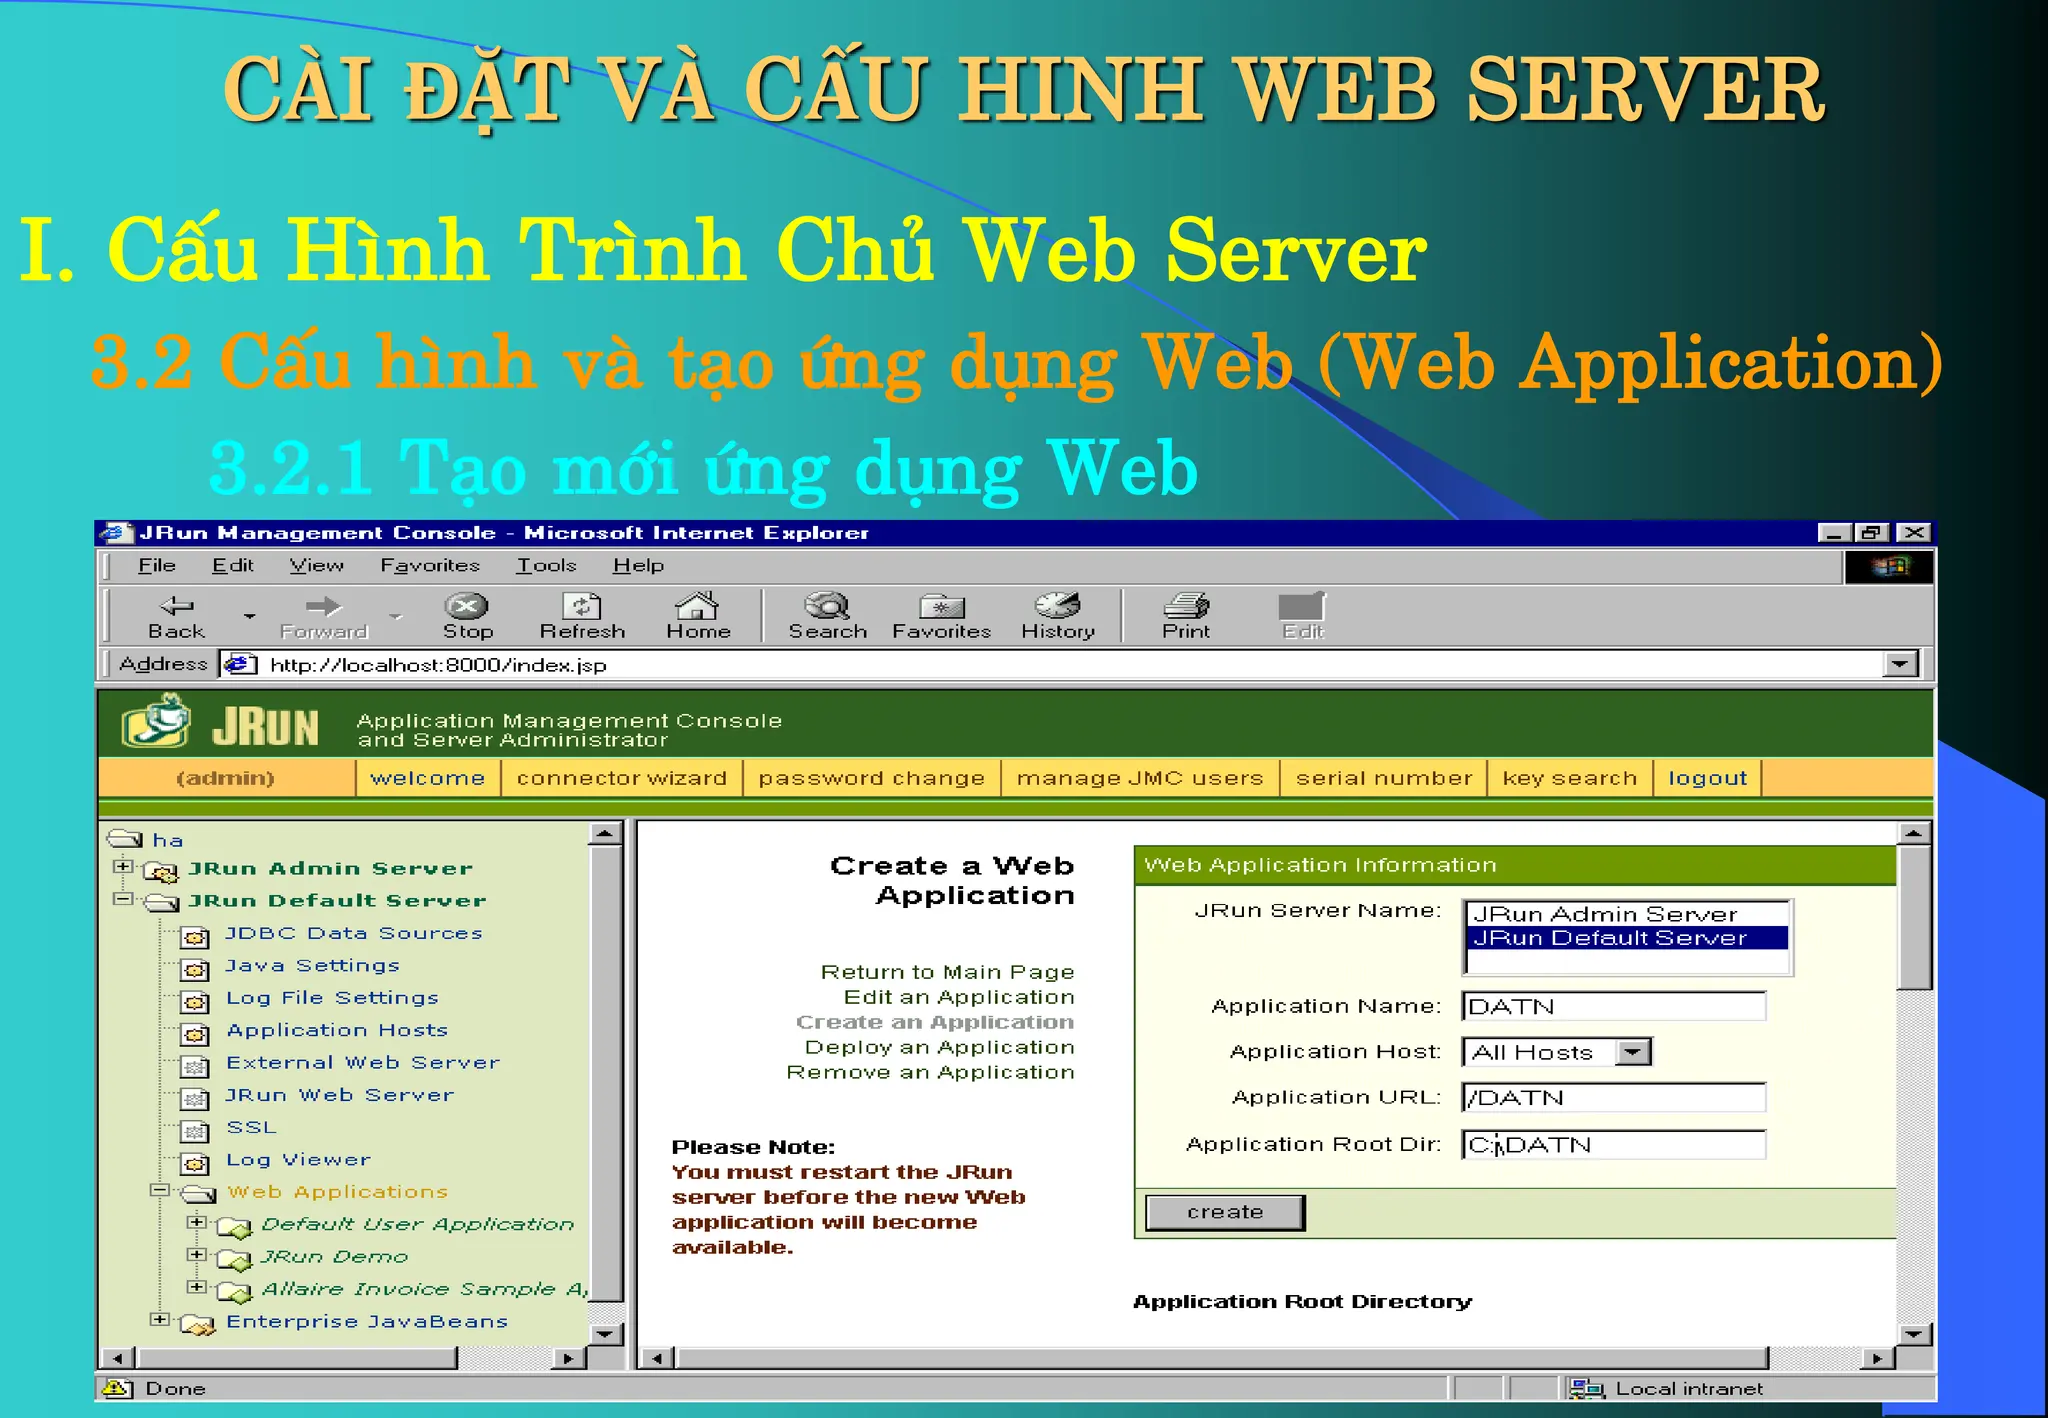Click the Java Settings tree icon
Screen dimensions: 2048x1418
(195, 969)
